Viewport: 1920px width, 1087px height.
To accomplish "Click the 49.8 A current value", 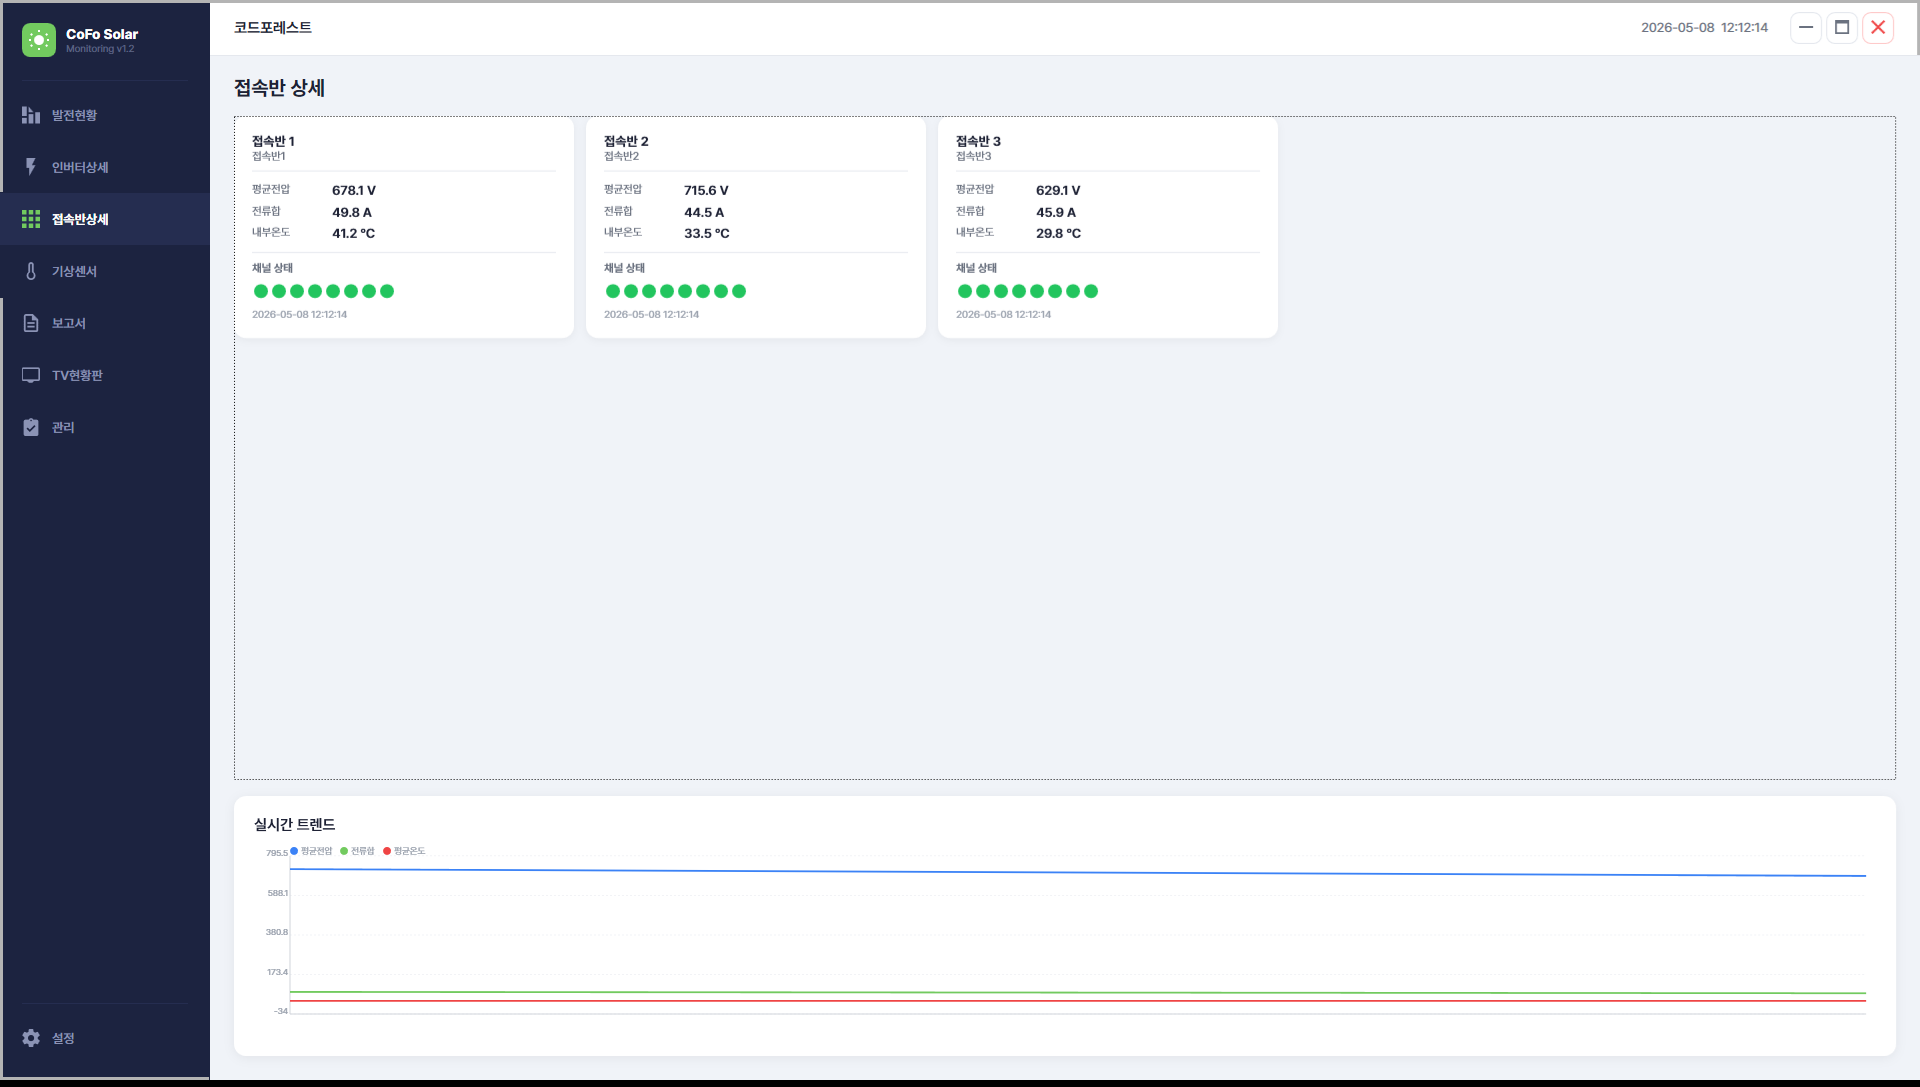I will click(352, 212).
